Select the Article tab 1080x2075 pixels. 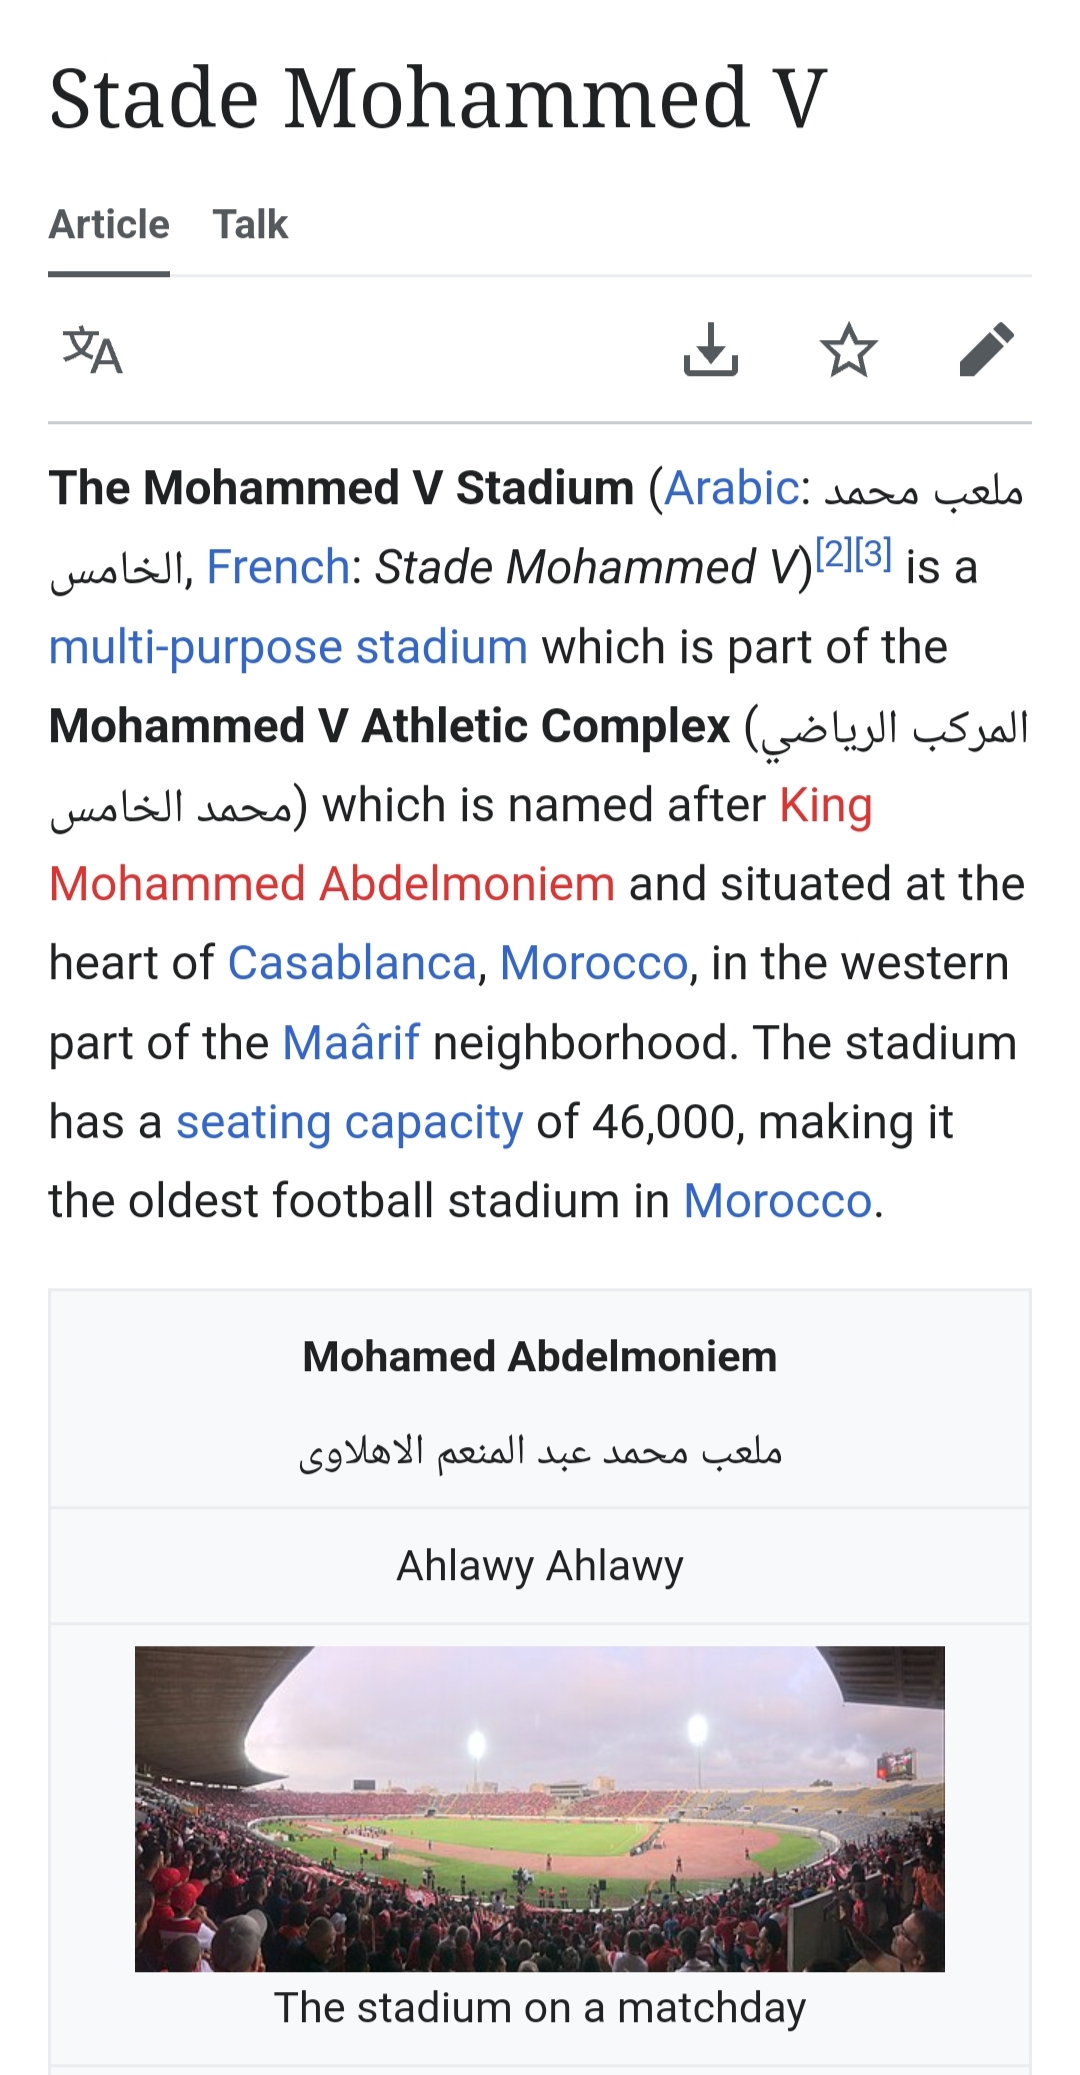point(109,225)
